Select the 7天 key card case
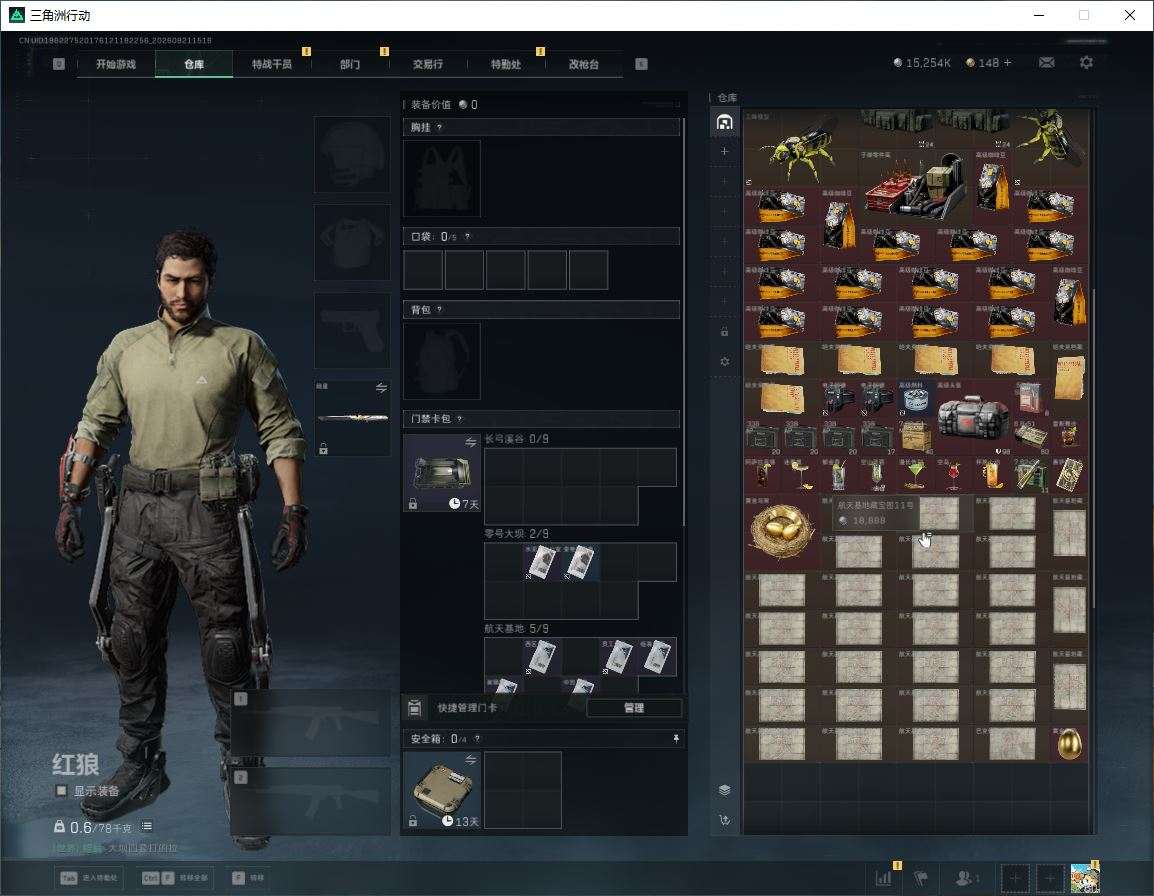The width and height of the screenshot is (1154, 896). tap(442, 473)
